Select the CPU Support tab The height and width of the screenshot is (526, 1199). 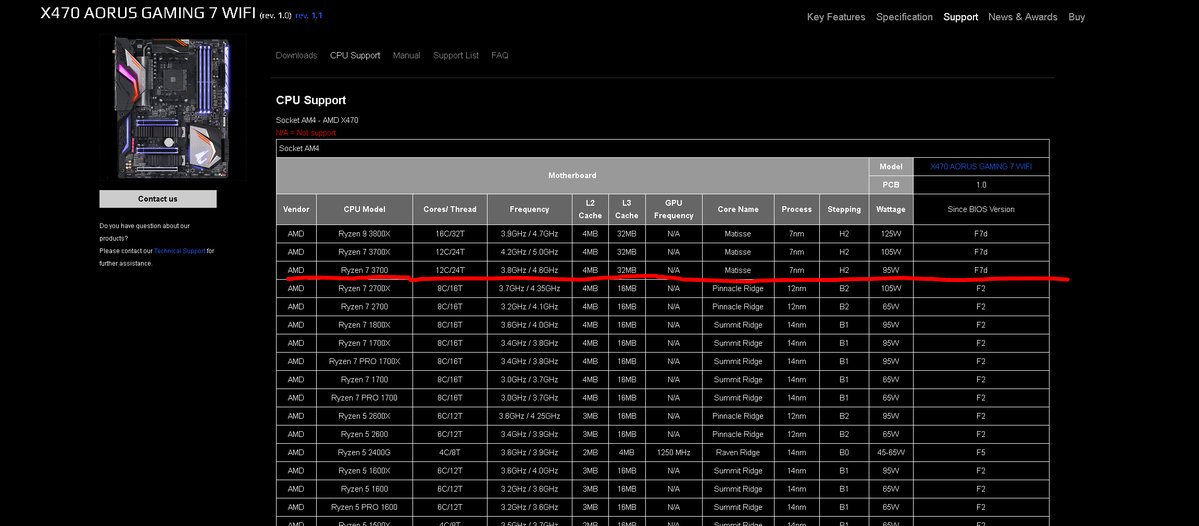click(x=355, y=55)
